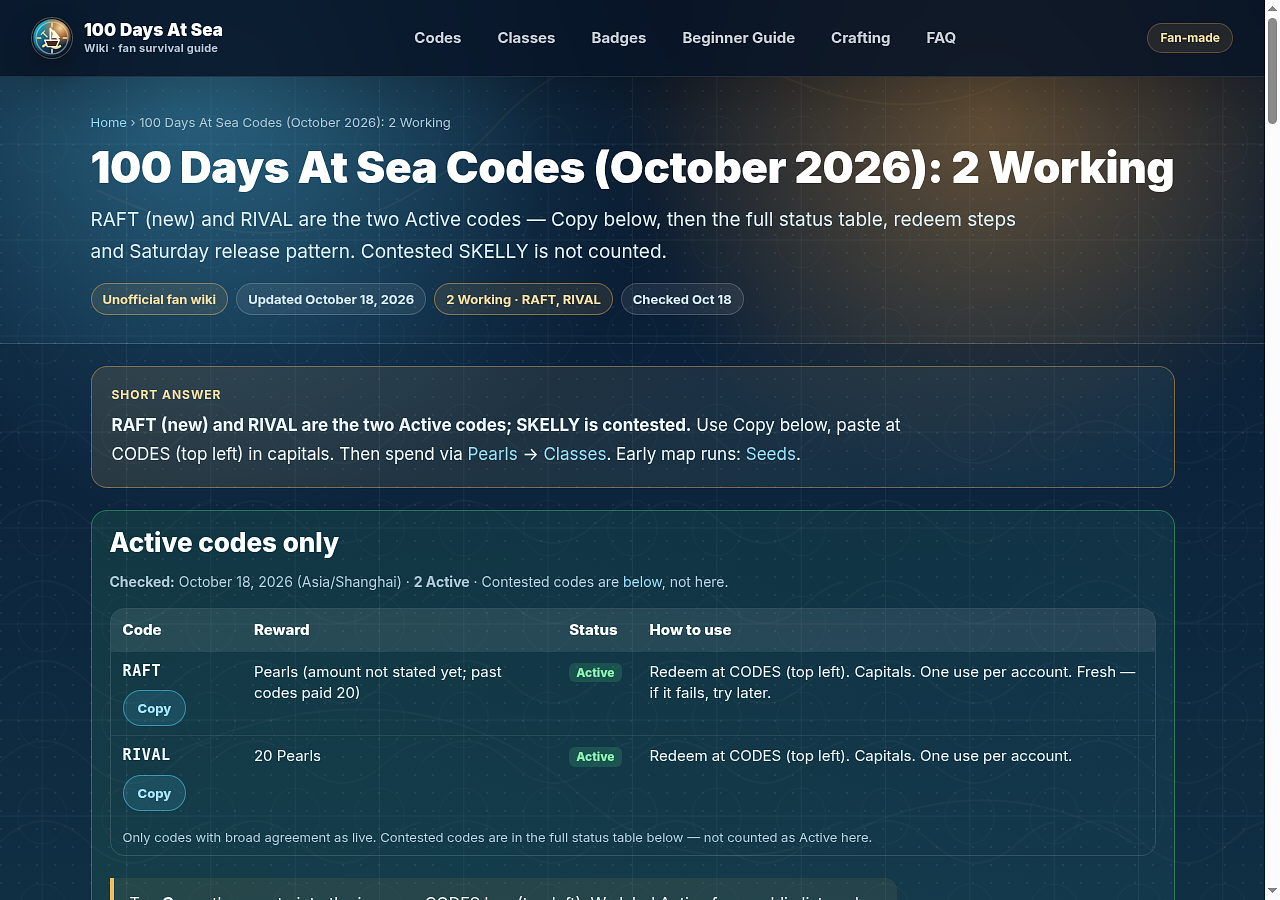
Task: Click the Status column header
Action: pos(593,630)
